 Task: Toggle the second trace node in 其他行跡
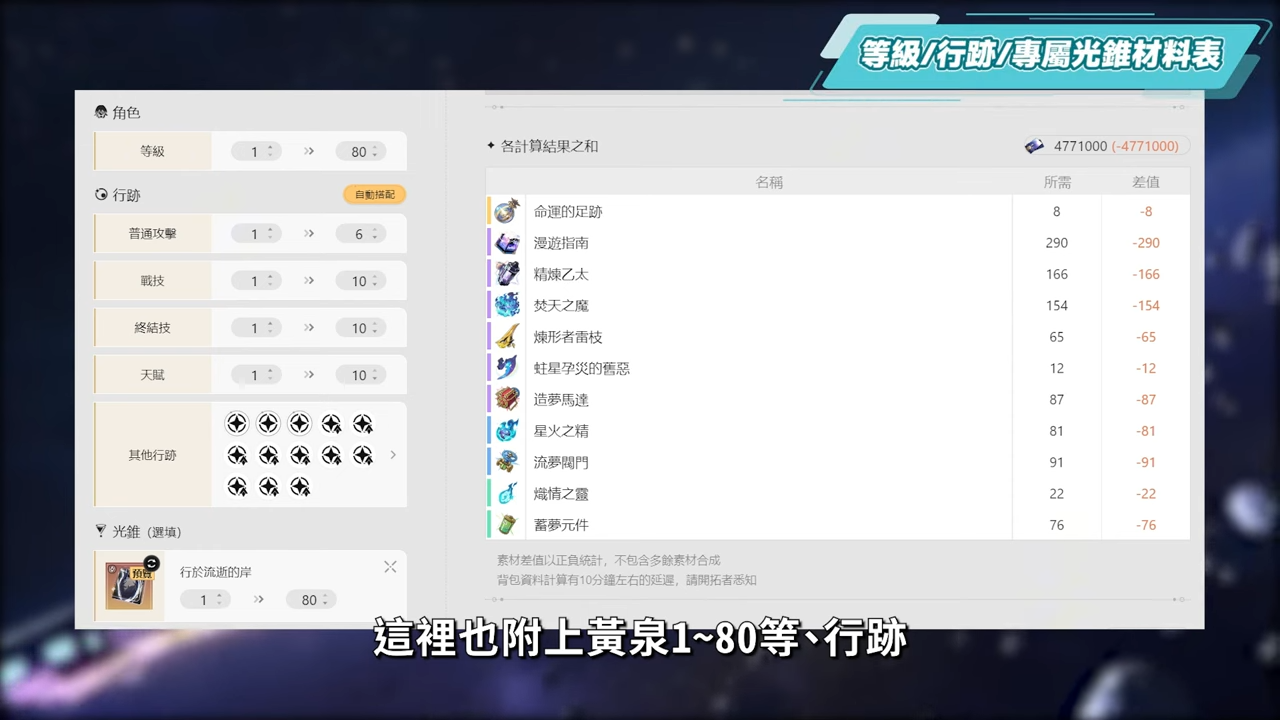(268, 424)
